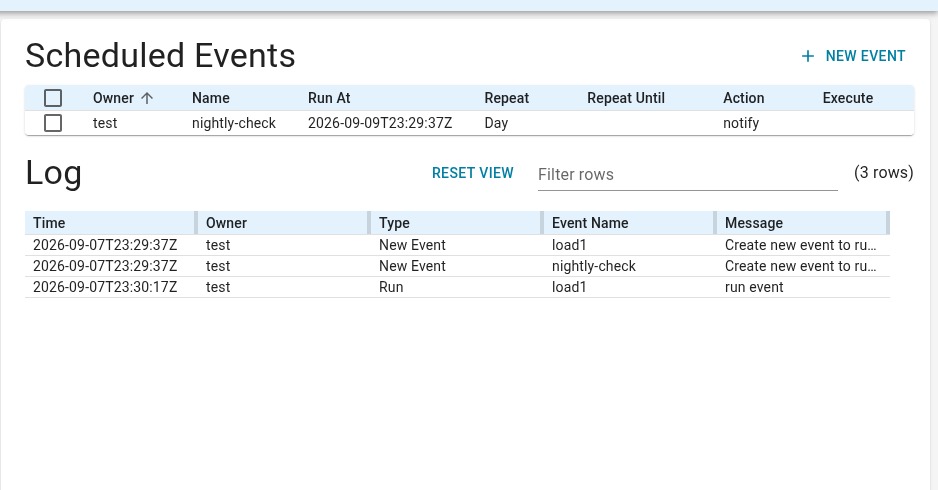The width and height of the screenshot is (938, 490).
Task: Click the Execute column header
Action: pos(848,98)
